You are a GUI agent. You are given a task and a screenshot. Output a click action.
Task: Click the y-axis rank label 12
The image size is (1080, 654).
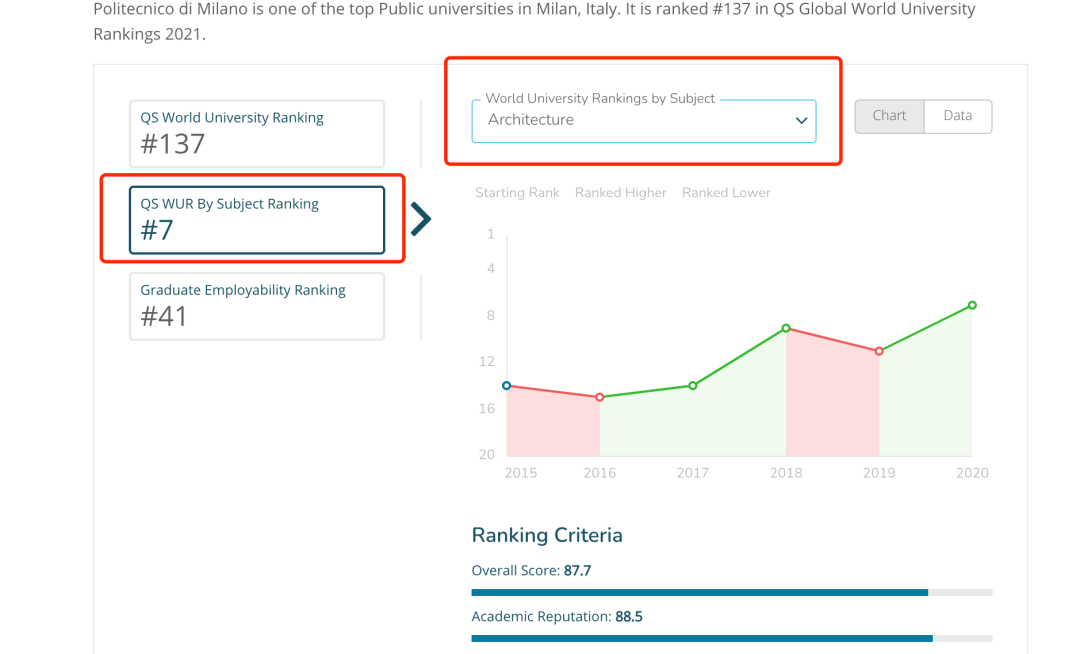(487, 361)
